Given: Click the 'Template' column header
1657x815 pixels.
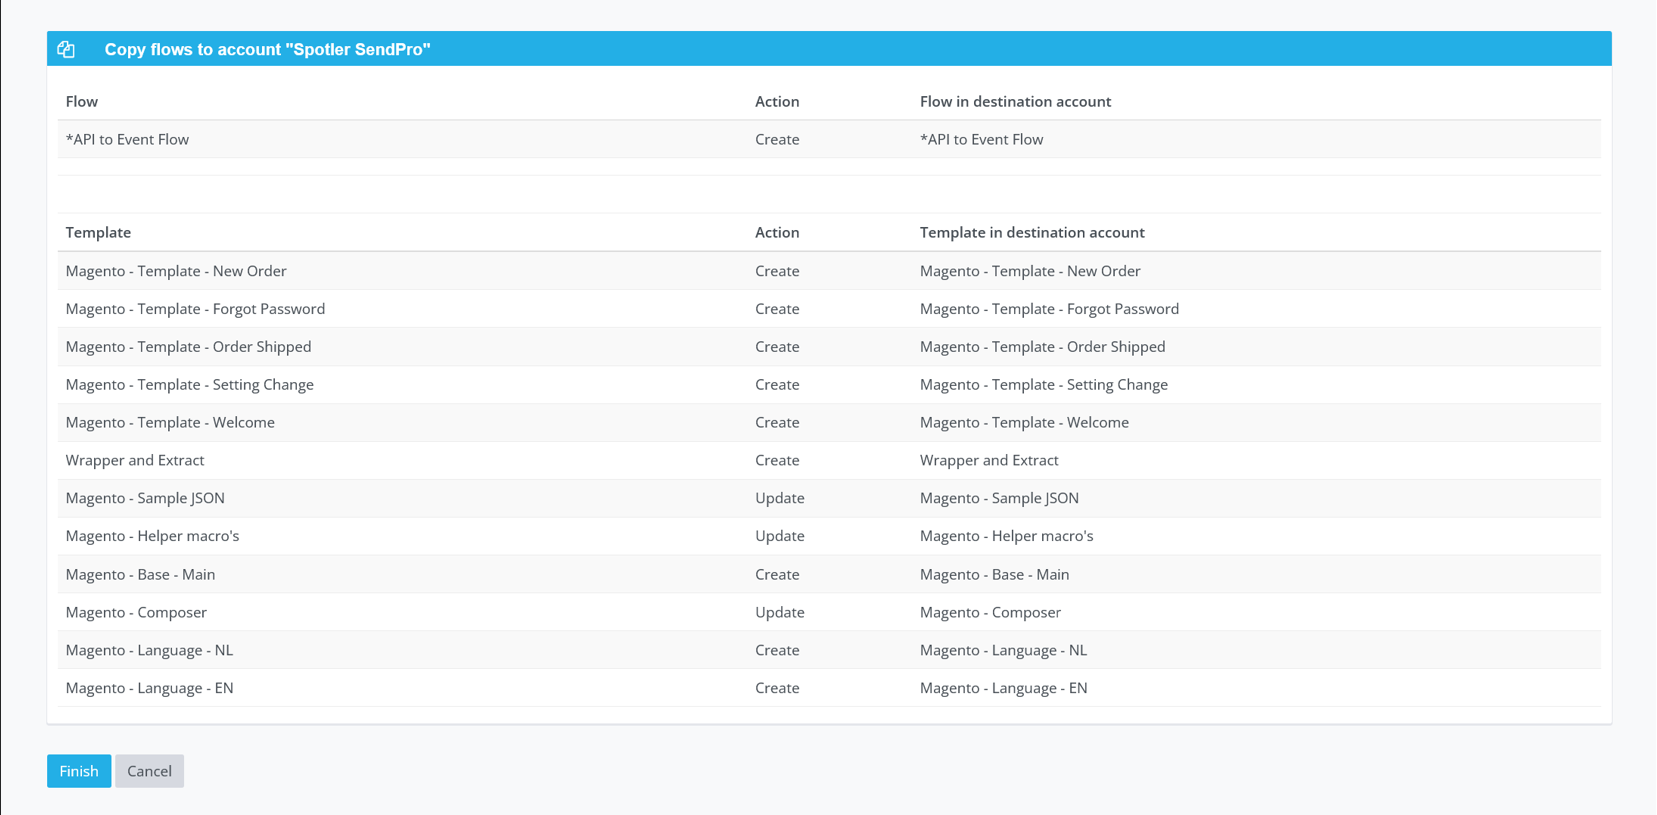Looking at the screenshot, I should click(98, 233).
